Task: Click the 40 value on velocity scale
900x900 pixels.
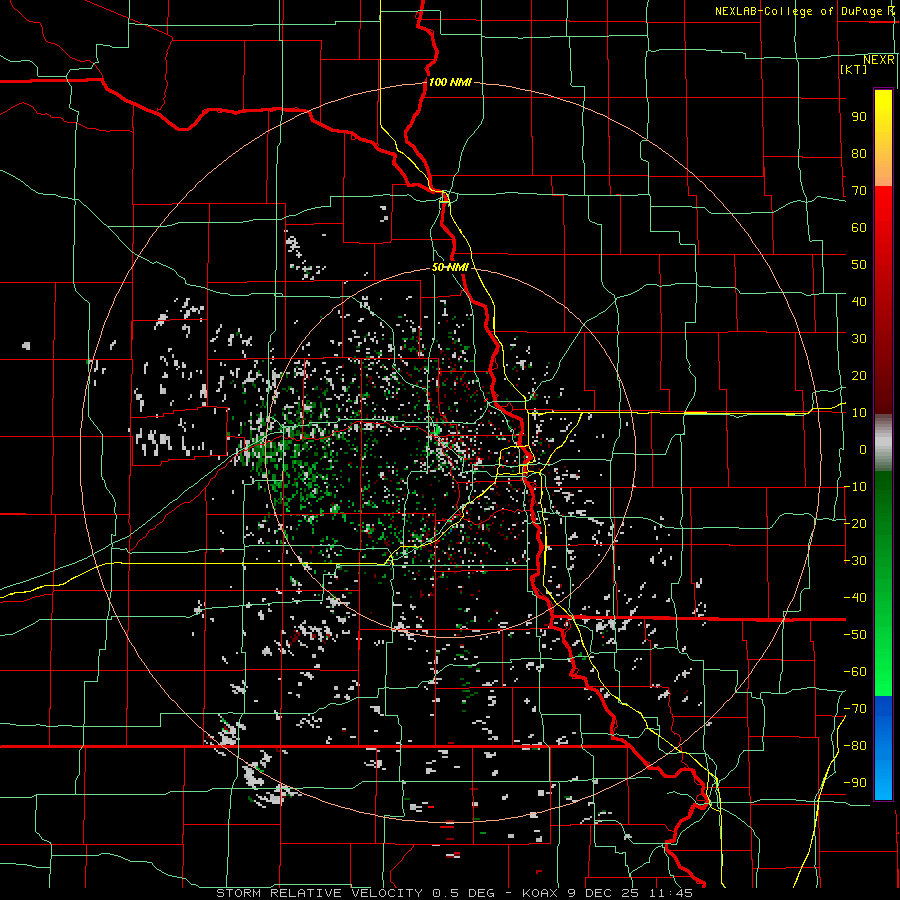Action: [x=859, y=302]
